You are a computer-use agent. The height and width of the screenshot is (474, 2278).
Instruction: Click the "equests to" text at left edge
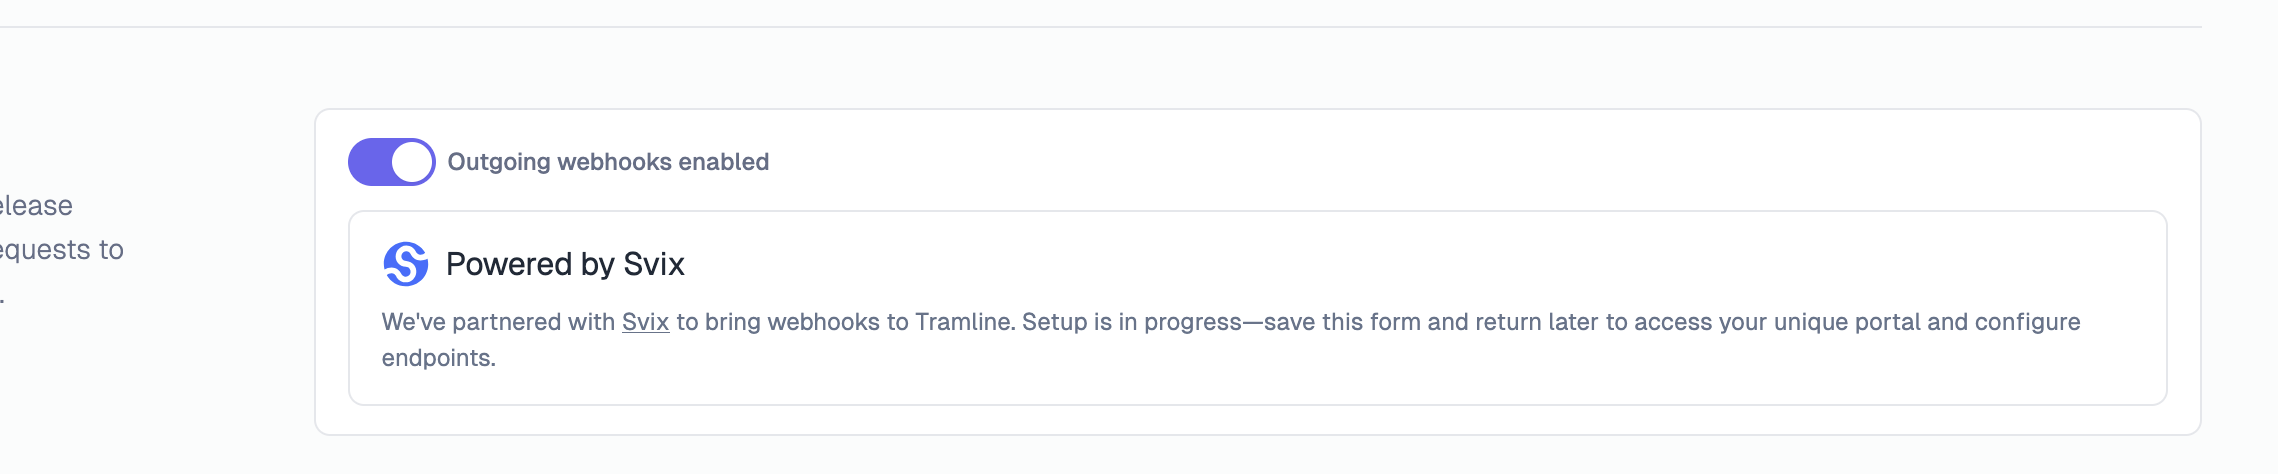coord(61,250)
